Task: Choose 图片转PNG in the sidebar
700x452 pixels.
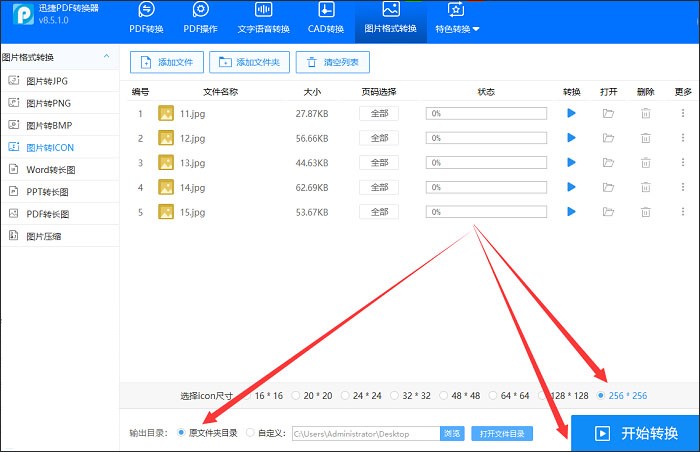Action: 60,103
